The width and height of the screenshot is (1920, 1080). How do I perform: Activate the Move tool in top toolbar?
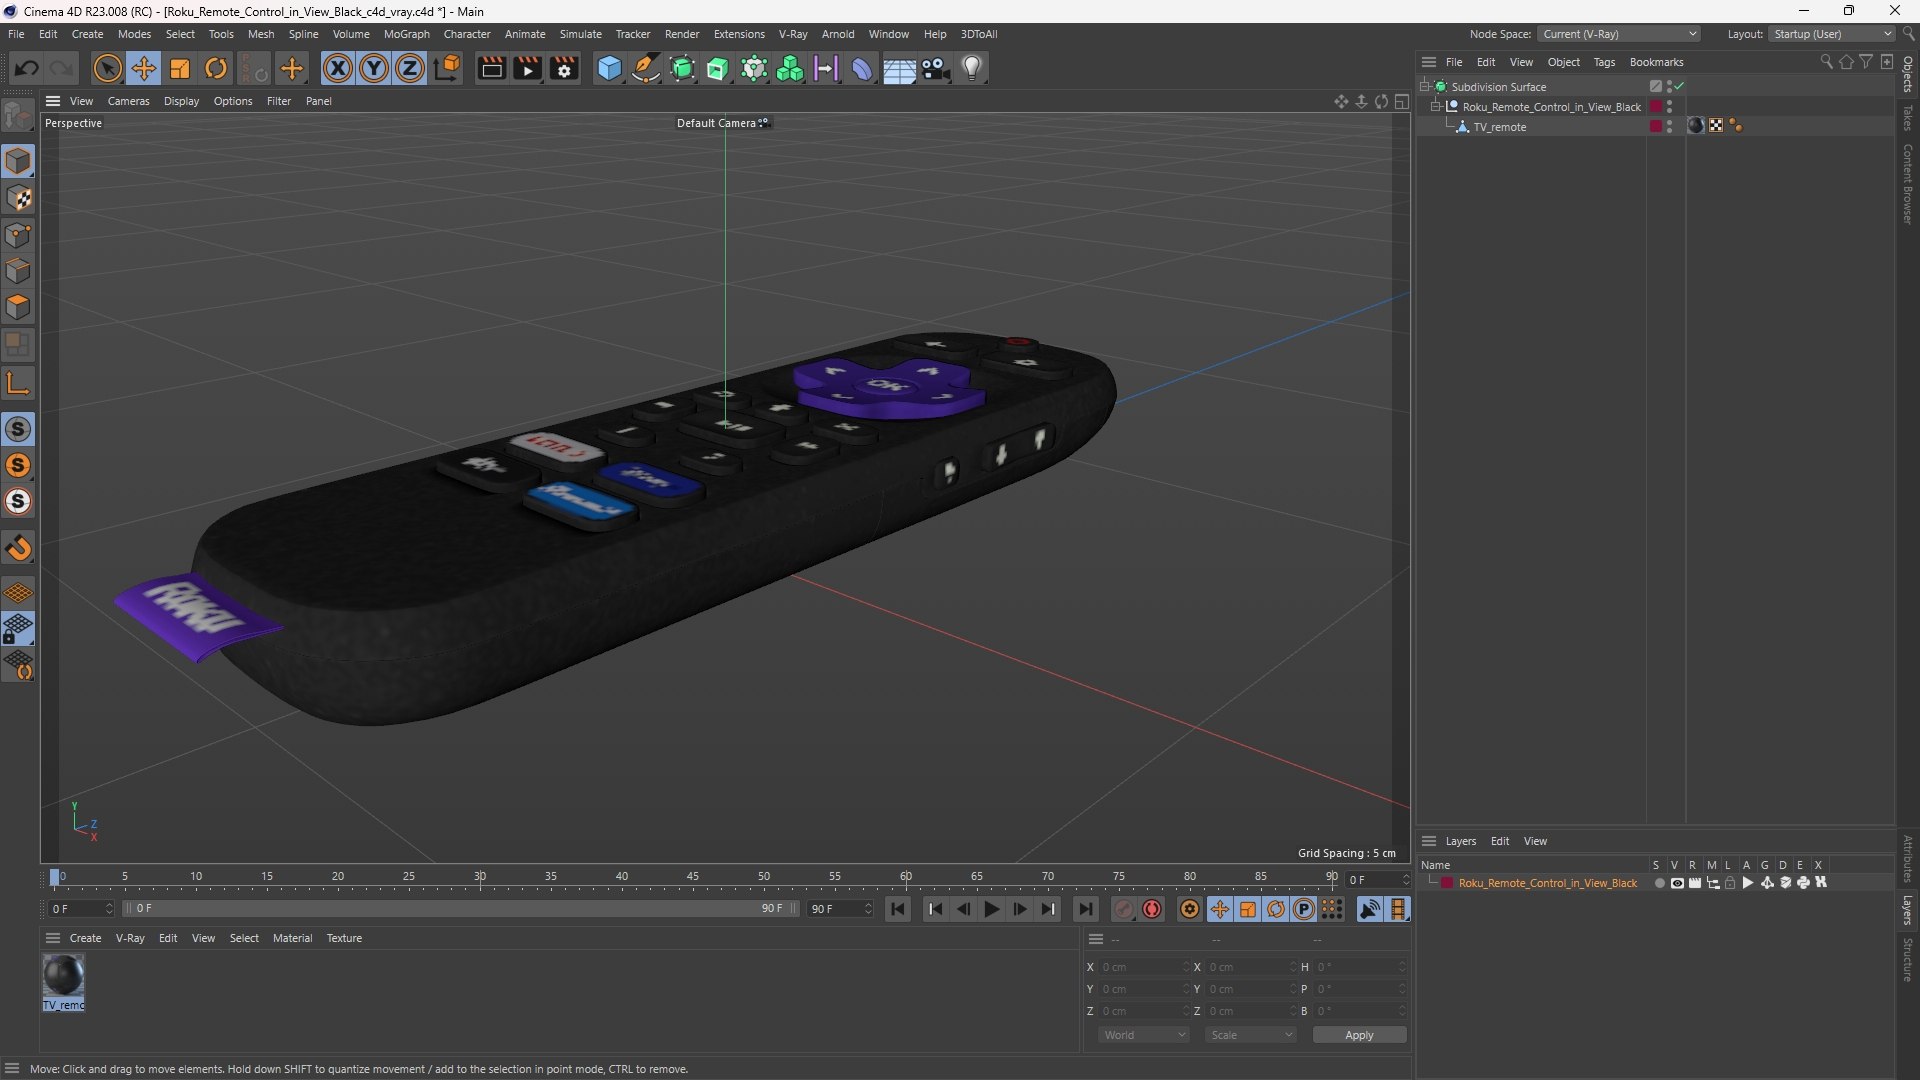[x=144, y=68]
